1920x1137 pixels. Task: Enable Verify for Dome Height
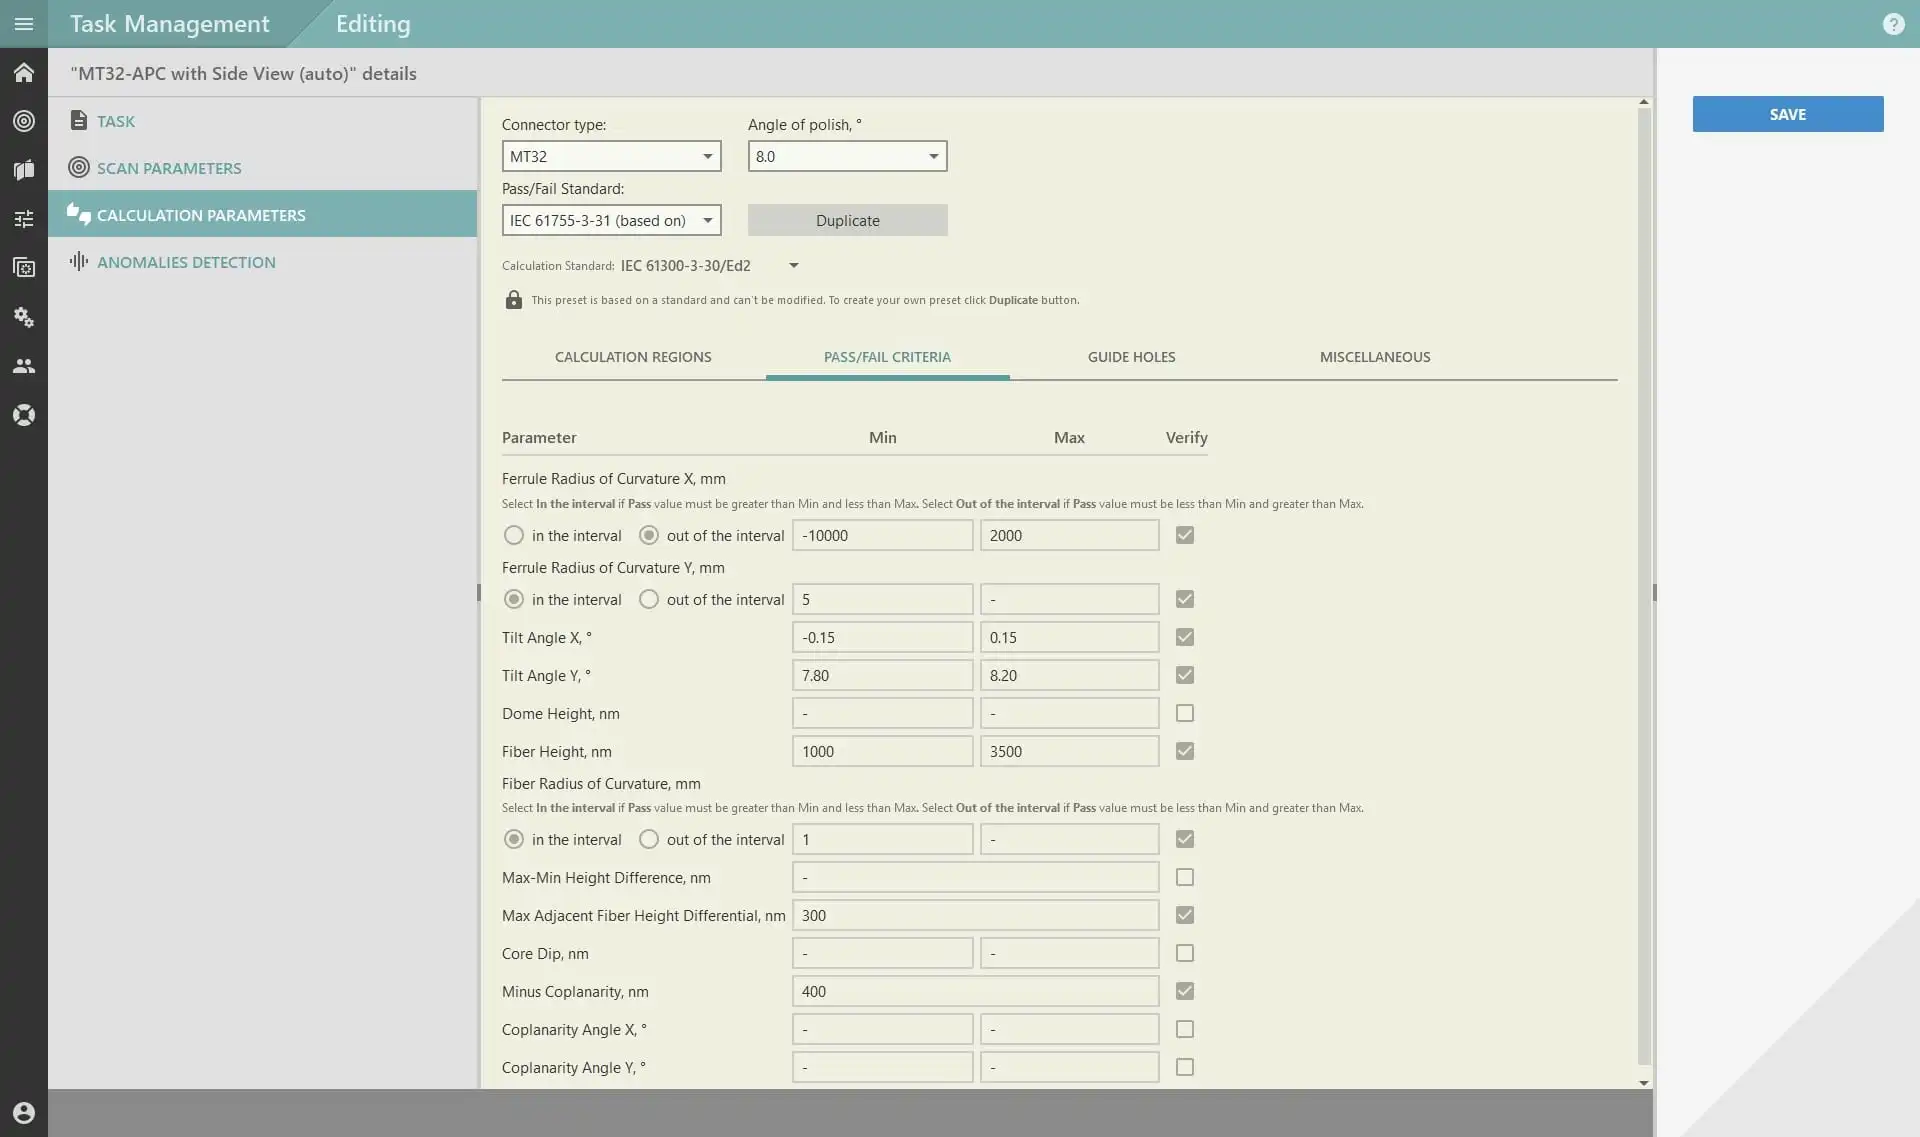(x=1184, y=713)
